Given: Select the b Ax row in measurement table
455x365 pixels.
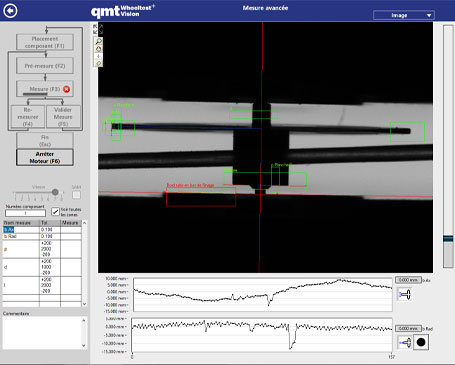Looking at the screenshot, I should pyautogui.click(x=42, y=230).
